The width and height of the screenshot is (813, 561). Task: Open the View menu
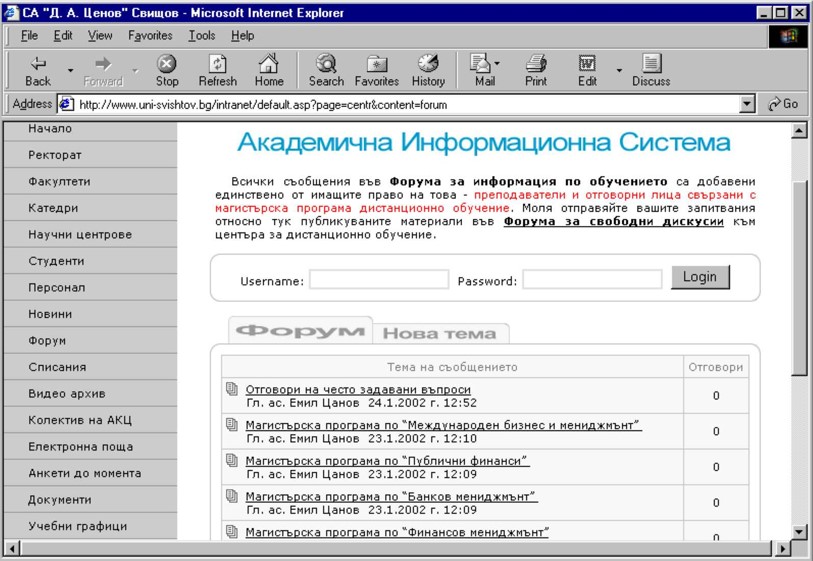[100, 36]
